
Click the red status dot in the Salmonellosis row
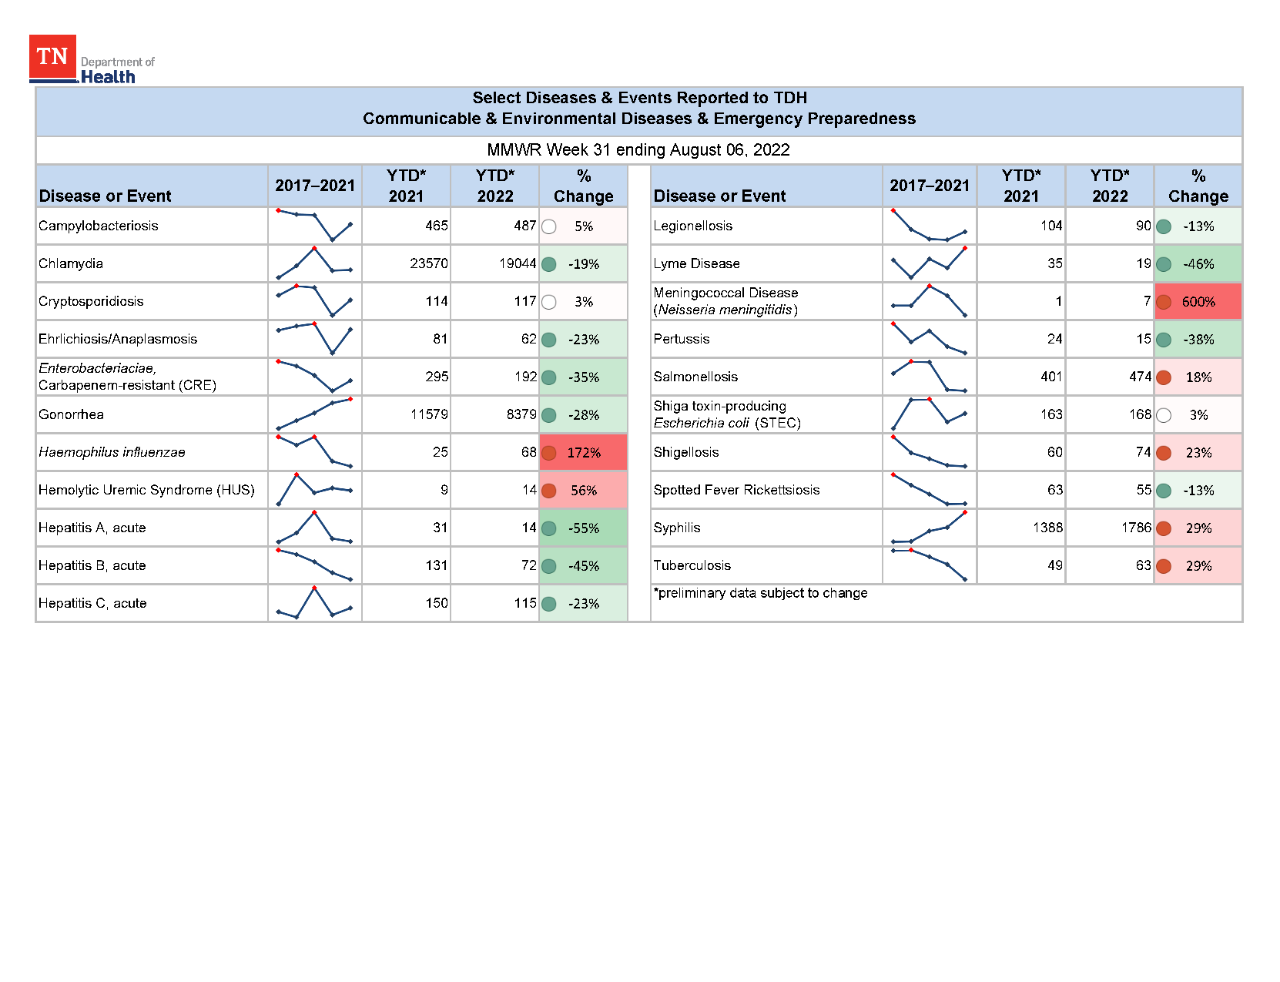pyautogui.click(x=1164, y=378)
